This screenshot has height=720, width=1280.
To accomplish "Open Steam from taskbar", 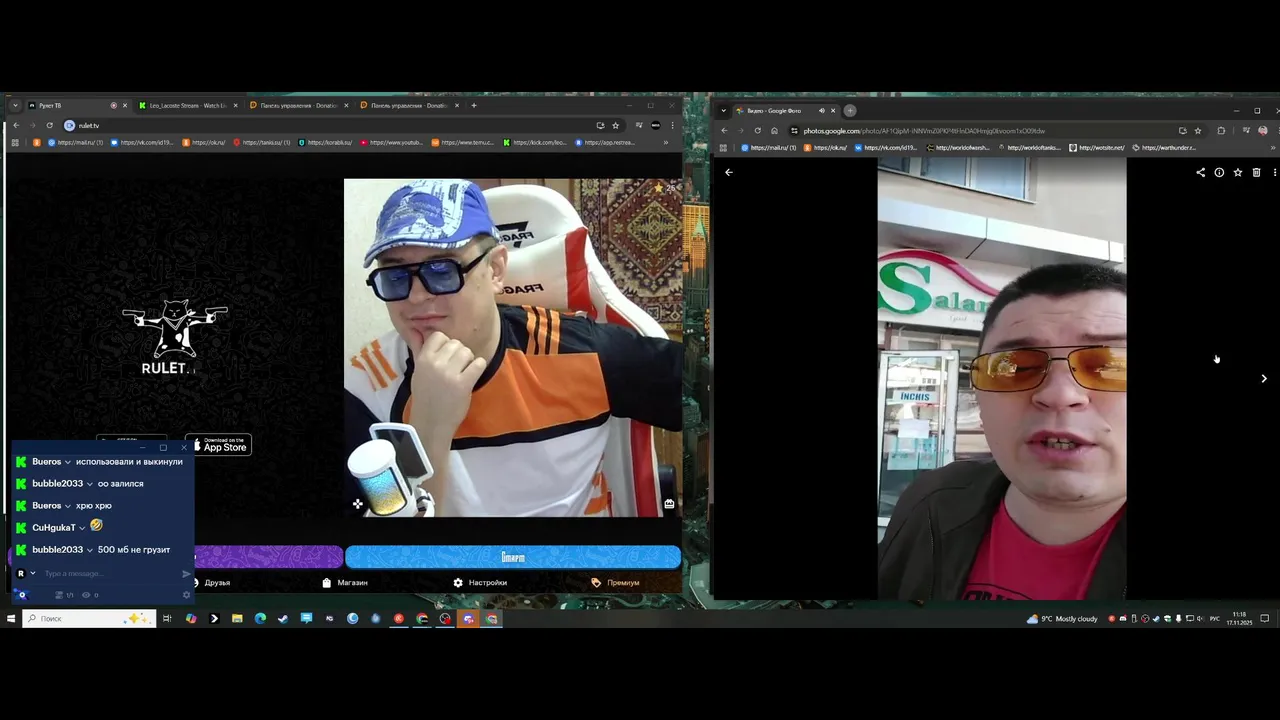I will [x=283, y=618].
